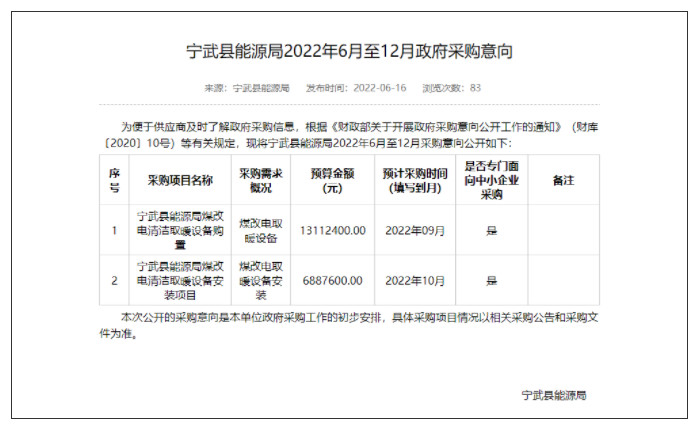Click the purchase time 2022年09月

click(x=415, y=231)
